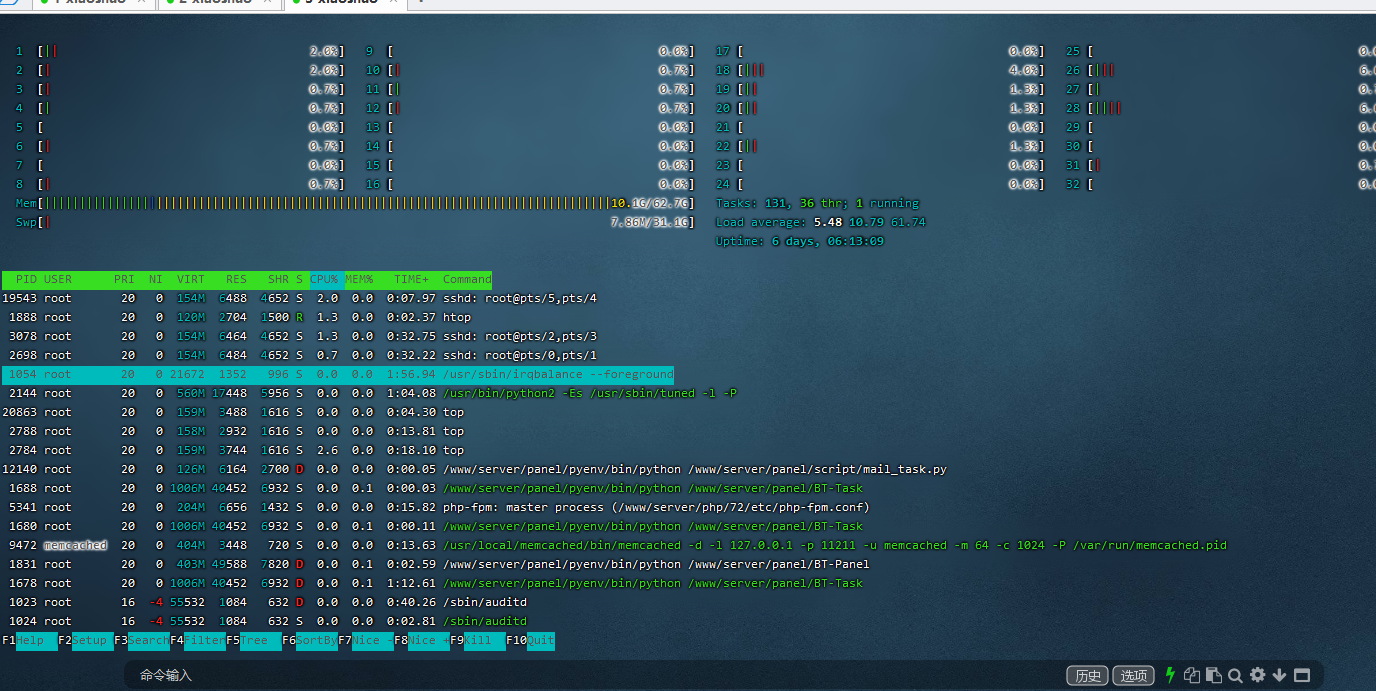The height and width of the screenshot is (691, 1376).
Task: Click the green lightning quick-command icon
Action: point(1171,675)
